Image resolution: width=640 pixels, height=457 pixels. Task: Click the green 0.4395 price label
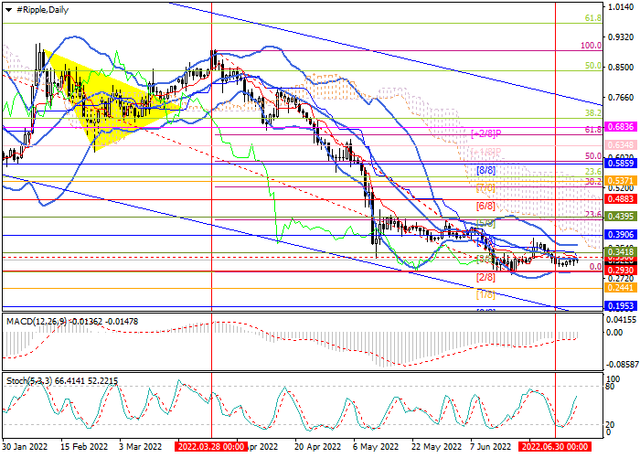622,216
